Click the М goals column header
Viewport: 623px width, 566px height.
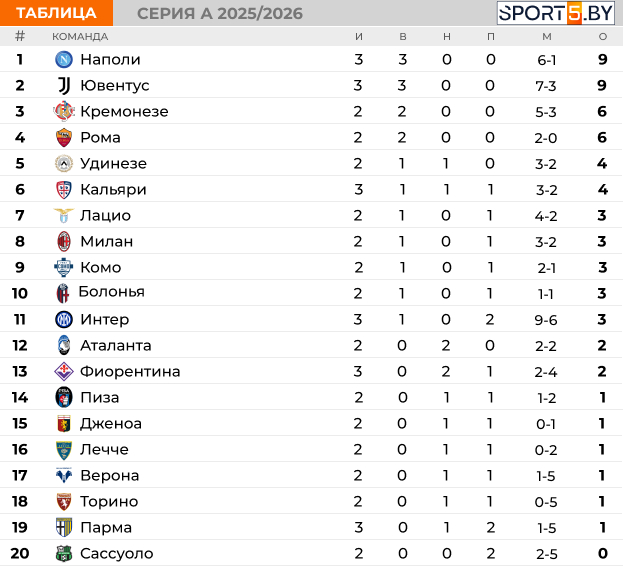(547, 37)
